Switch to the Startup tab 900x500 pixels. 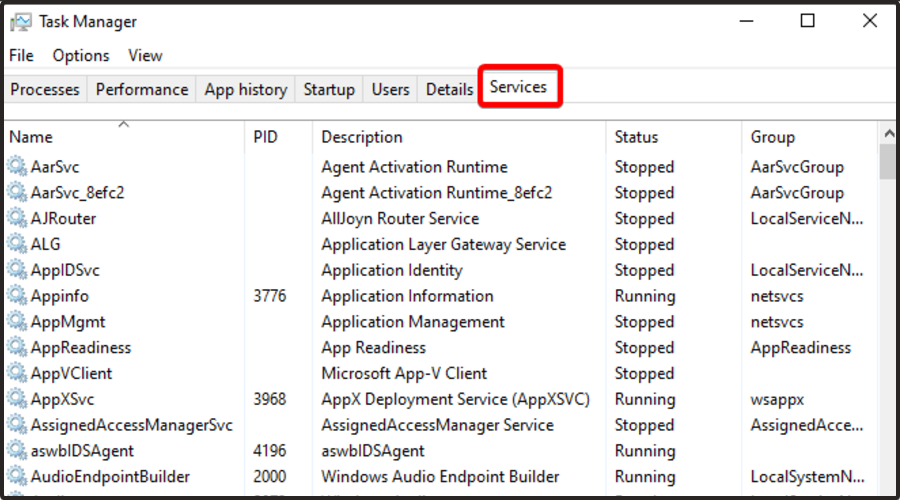[x=329, y=90]
